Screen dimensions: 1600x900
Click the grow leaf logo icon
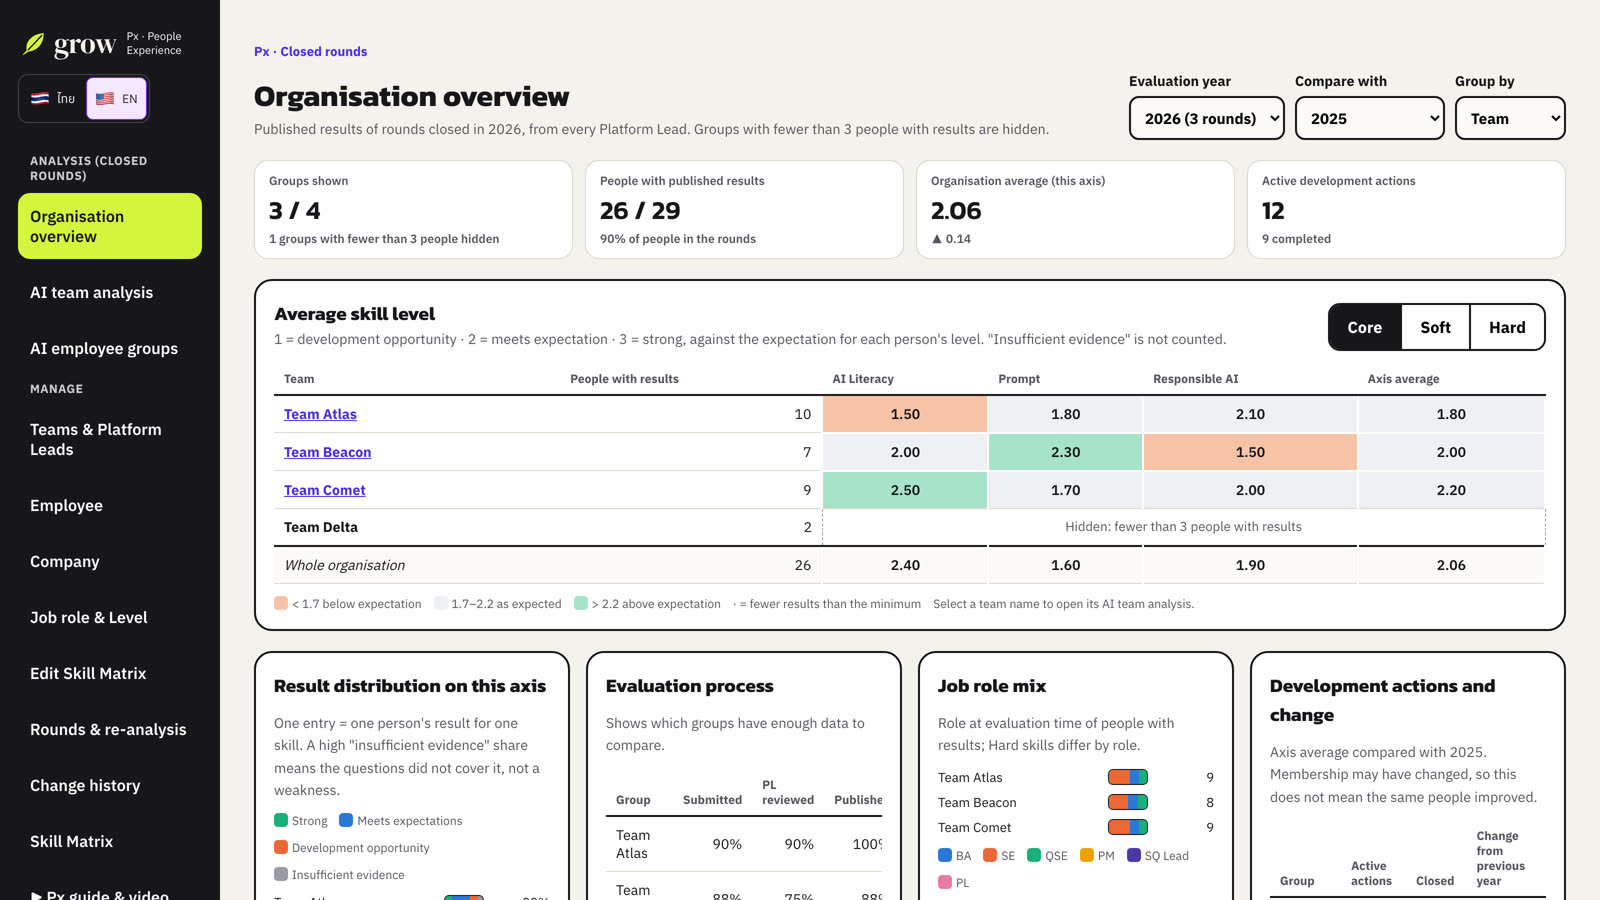(x=34, y=44)
